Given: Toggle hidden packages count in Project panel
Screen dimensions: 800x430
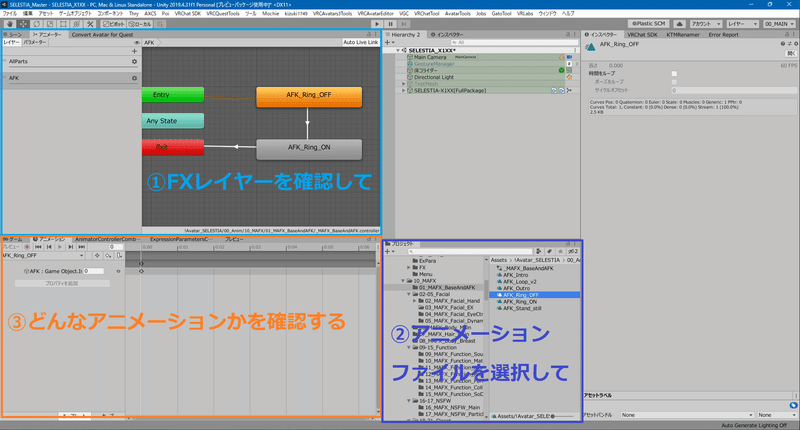Looking at the screenshot, I should (x=573, y=251).
